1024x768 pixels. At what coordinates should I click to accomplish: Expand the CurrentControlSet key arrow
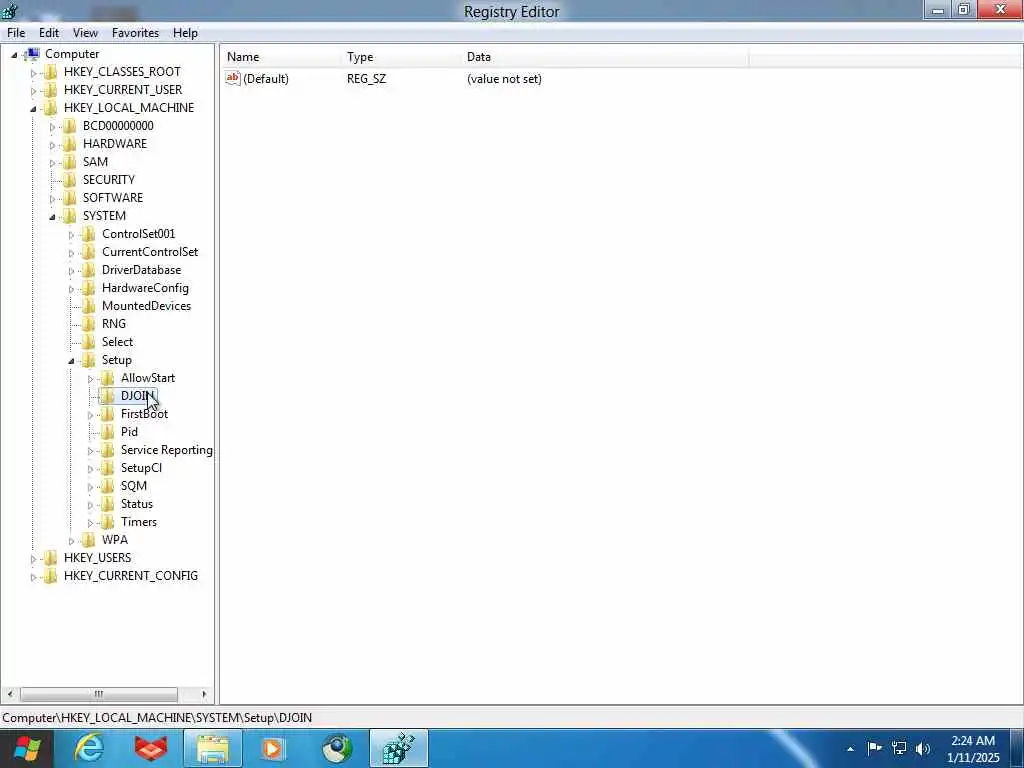pos(71,253)
